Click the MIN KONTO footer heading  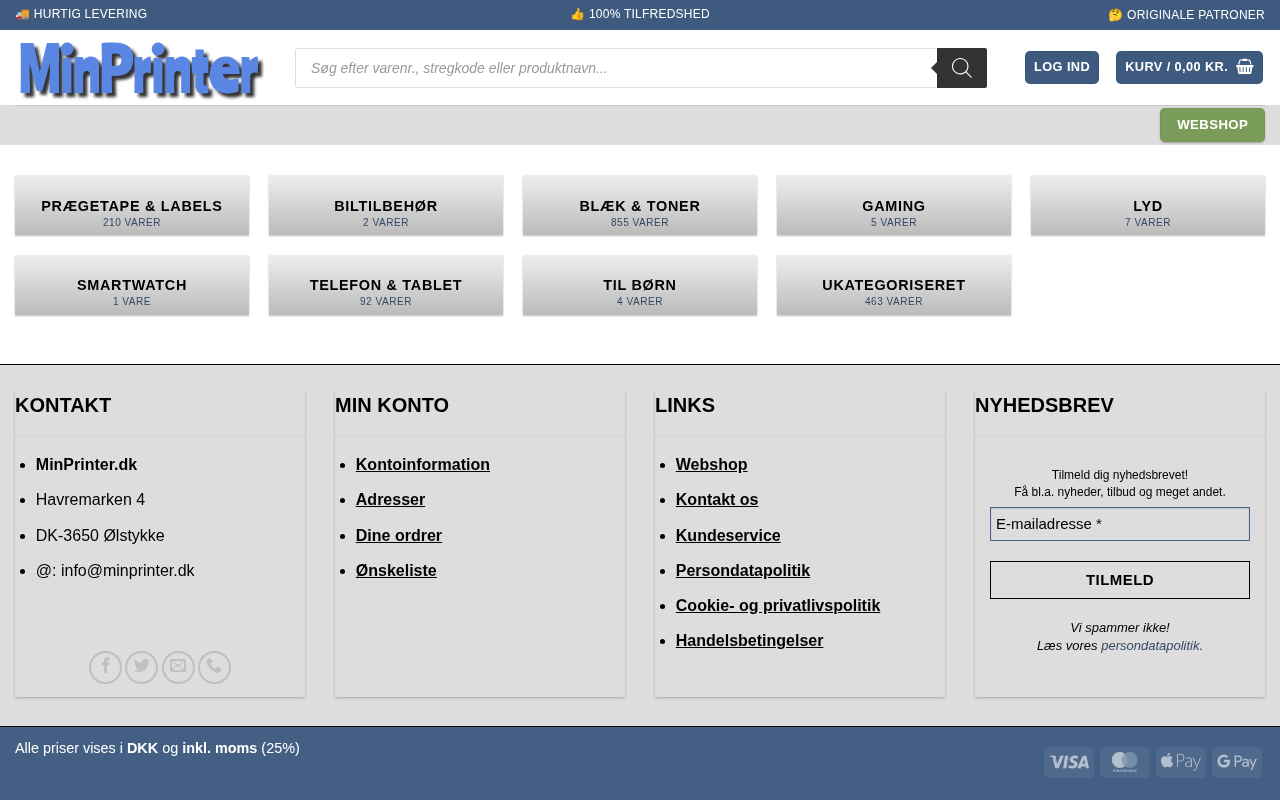click(392, 405)
